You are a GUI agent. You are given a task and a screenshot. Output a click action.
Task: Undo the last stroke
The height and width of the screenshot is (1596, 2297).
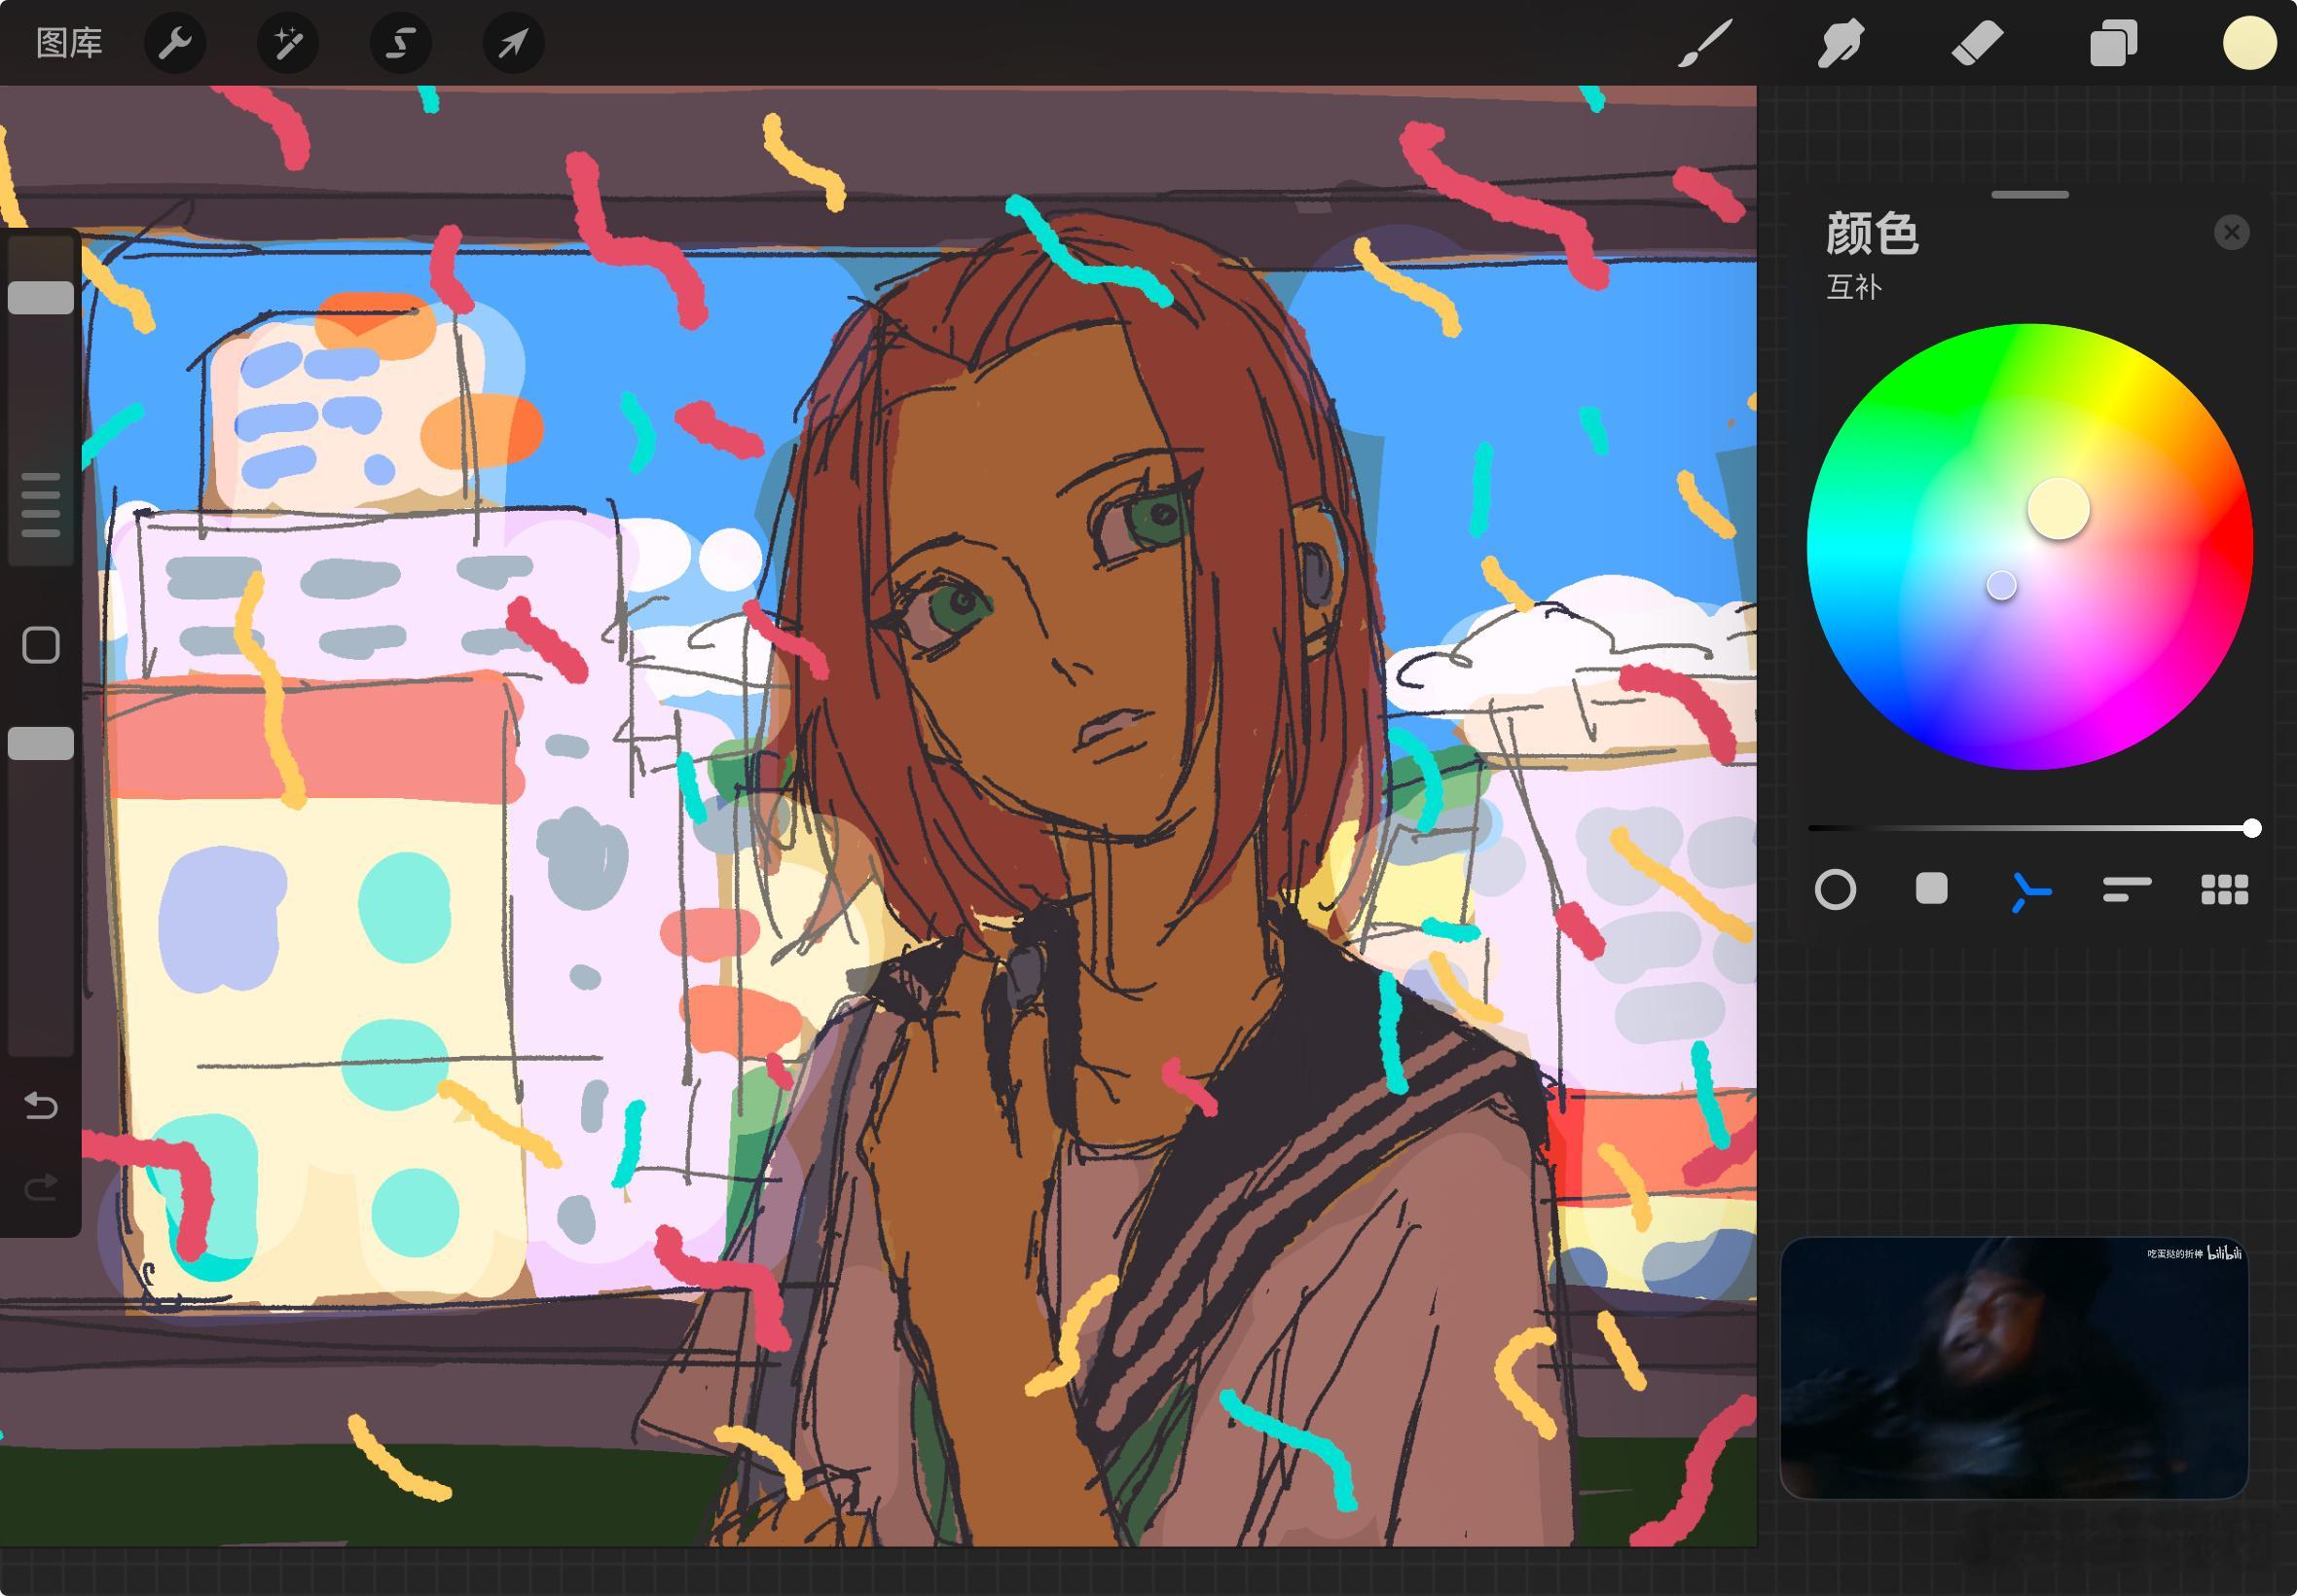click(x=41, y=1105)
